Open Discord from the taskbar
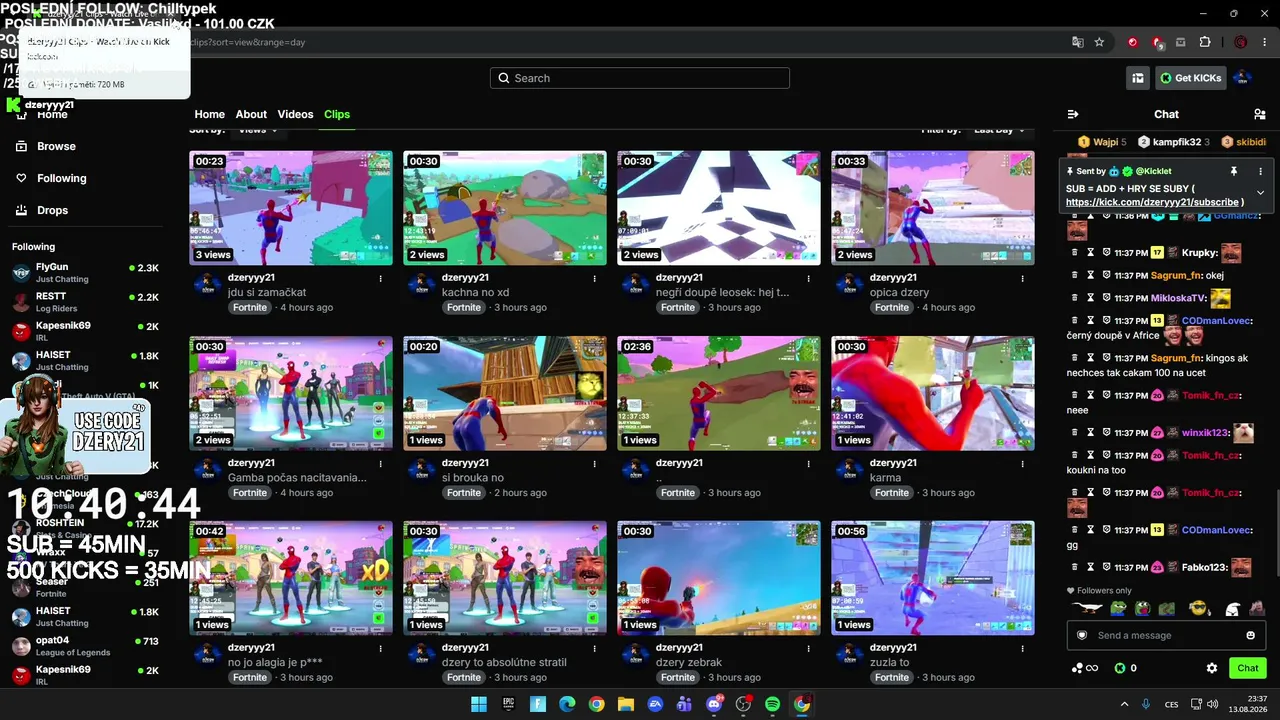Image resolution: width=1280 pixels, height=720 pixels. coord(714,704)
